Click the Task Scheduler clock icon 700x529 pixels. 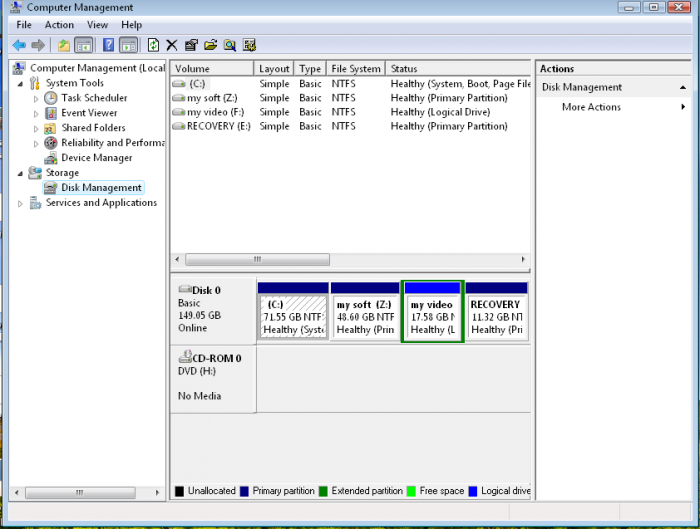coord(51,98)
